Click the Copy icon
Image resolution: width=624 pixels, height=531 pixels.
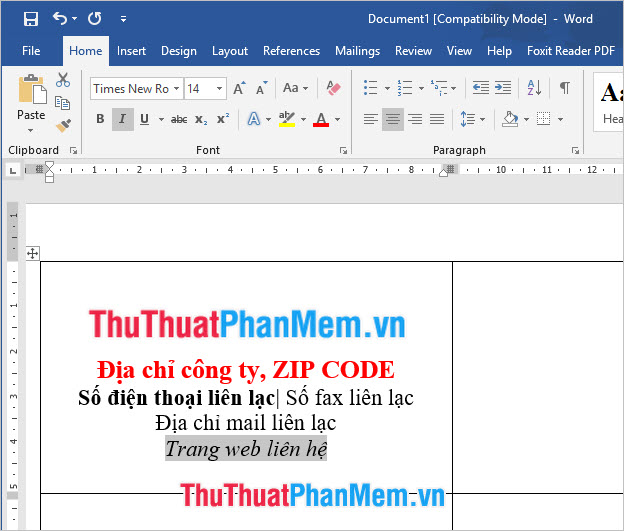(x=62, y=103)
